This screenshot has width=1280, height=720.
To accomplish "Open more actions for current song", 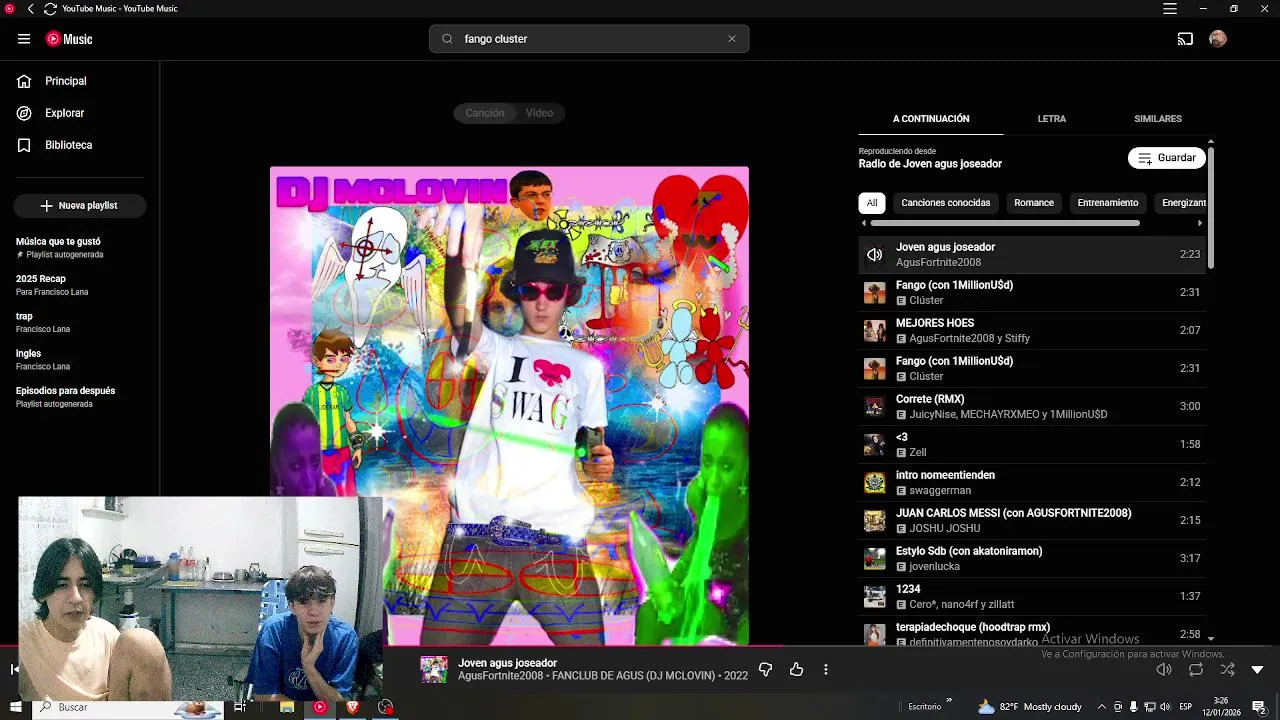I will [826, 670].
